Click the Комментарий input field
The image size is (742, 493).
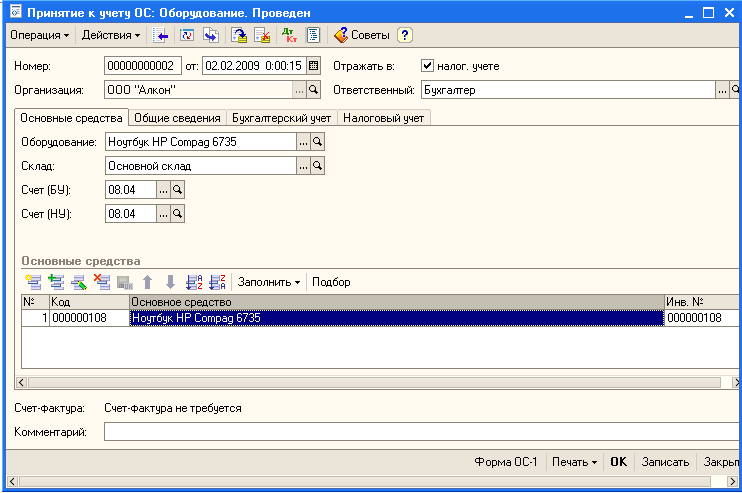click(422, 431)
